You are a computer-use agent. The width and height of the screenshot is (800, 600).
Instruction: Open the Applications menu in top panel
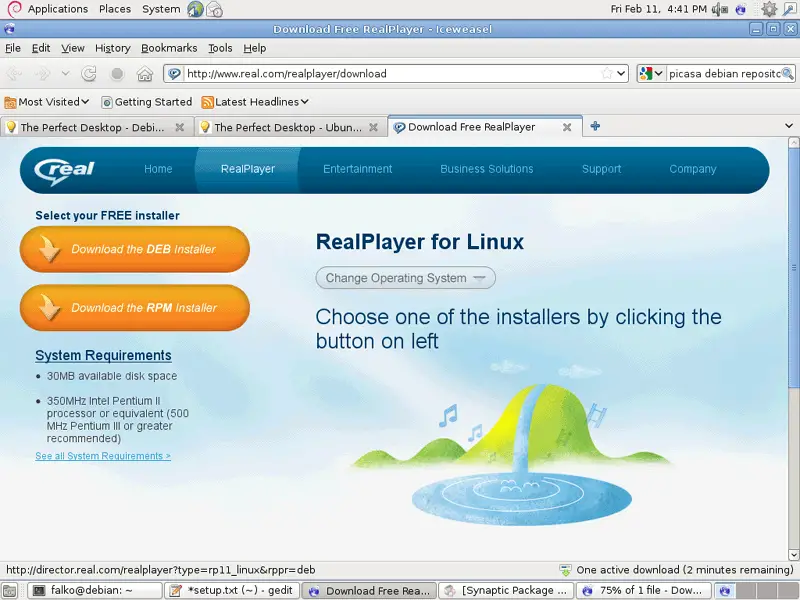tap(58, 9)
